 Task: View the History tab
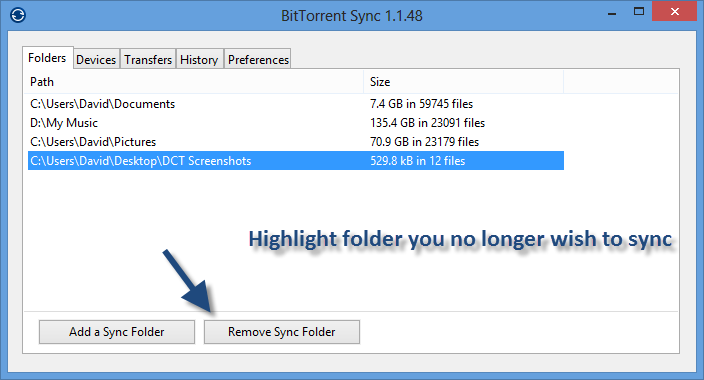[x=199, y=59]
